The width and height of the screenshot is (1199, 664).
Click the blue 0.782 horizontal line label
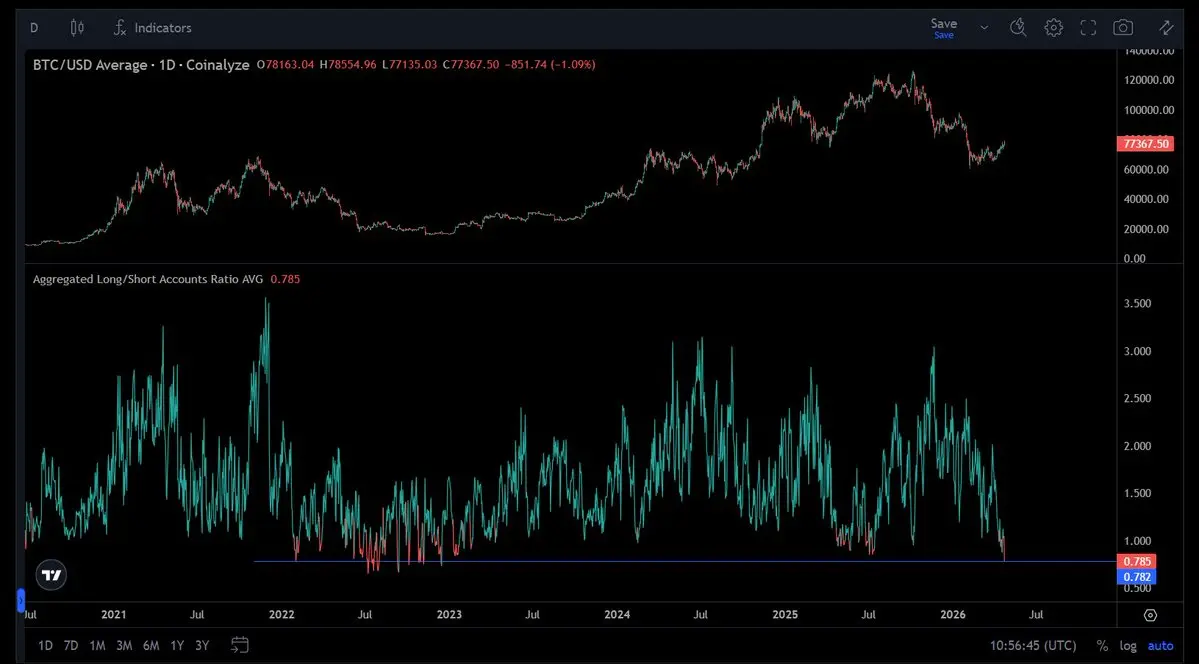pyautogui.click(x=1136, y=577)
